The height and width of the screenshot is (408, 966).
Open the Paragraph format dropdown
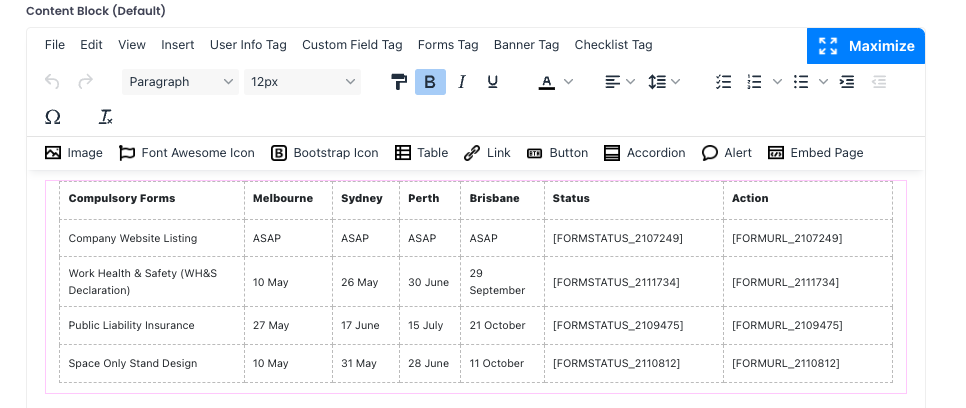click(x=180, y=82)
